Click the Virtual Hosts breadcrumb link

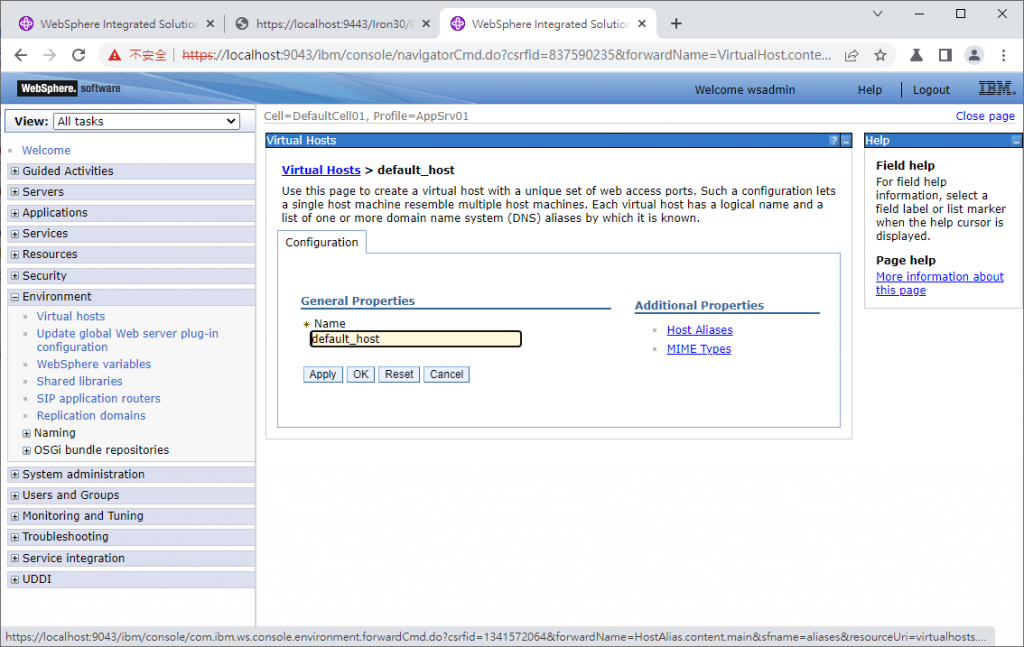tap(321, 170)
